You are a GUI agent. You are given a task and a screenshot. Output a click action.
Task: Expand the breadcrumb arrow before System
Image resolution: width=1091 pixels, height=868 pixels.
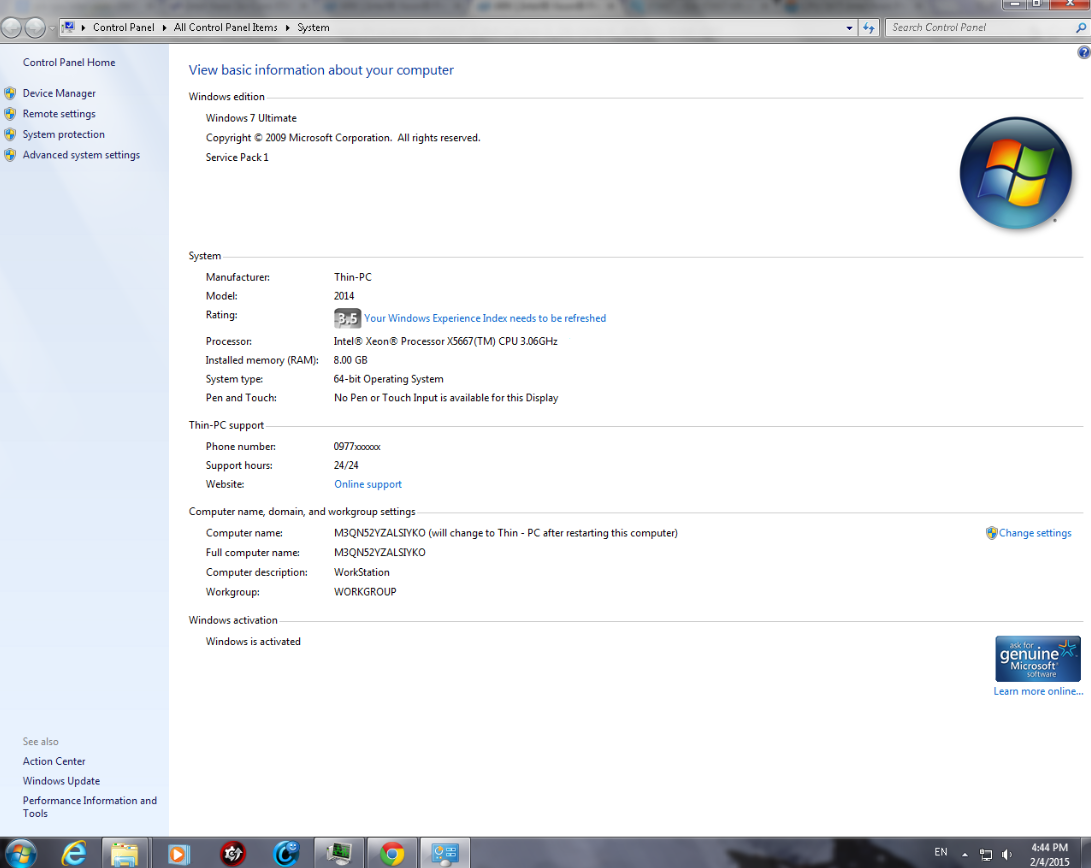coord(287,28)
